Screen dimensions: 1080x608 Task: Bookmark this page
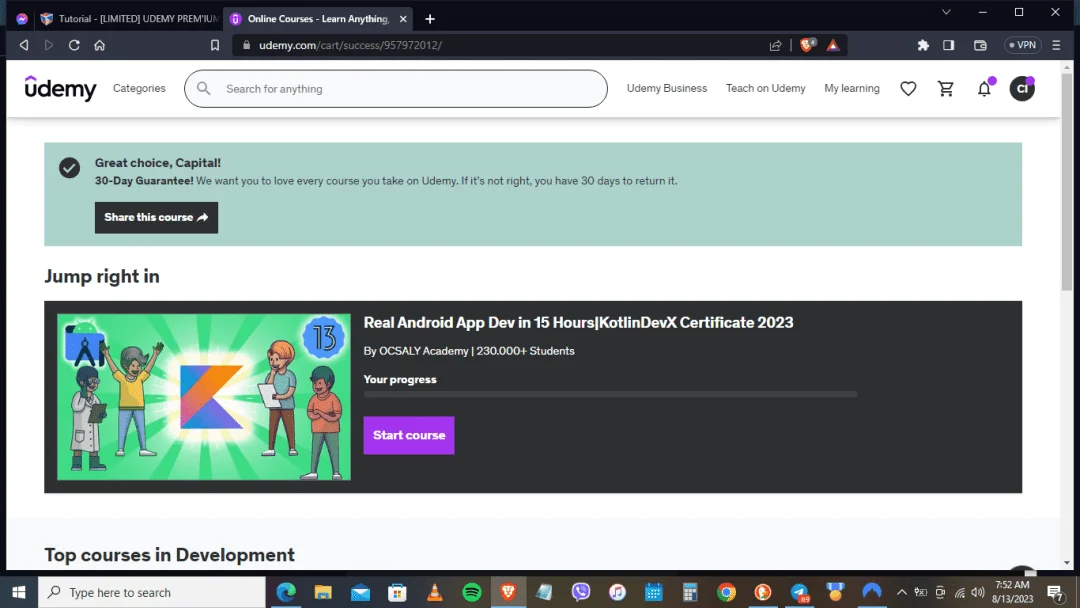(215, 45)
